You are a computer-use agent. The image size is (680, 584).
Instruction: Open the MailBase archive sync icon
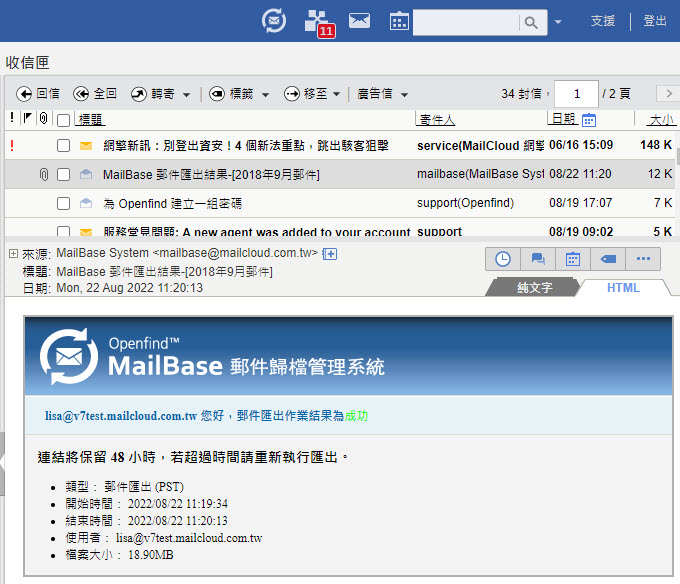point(274,21)
